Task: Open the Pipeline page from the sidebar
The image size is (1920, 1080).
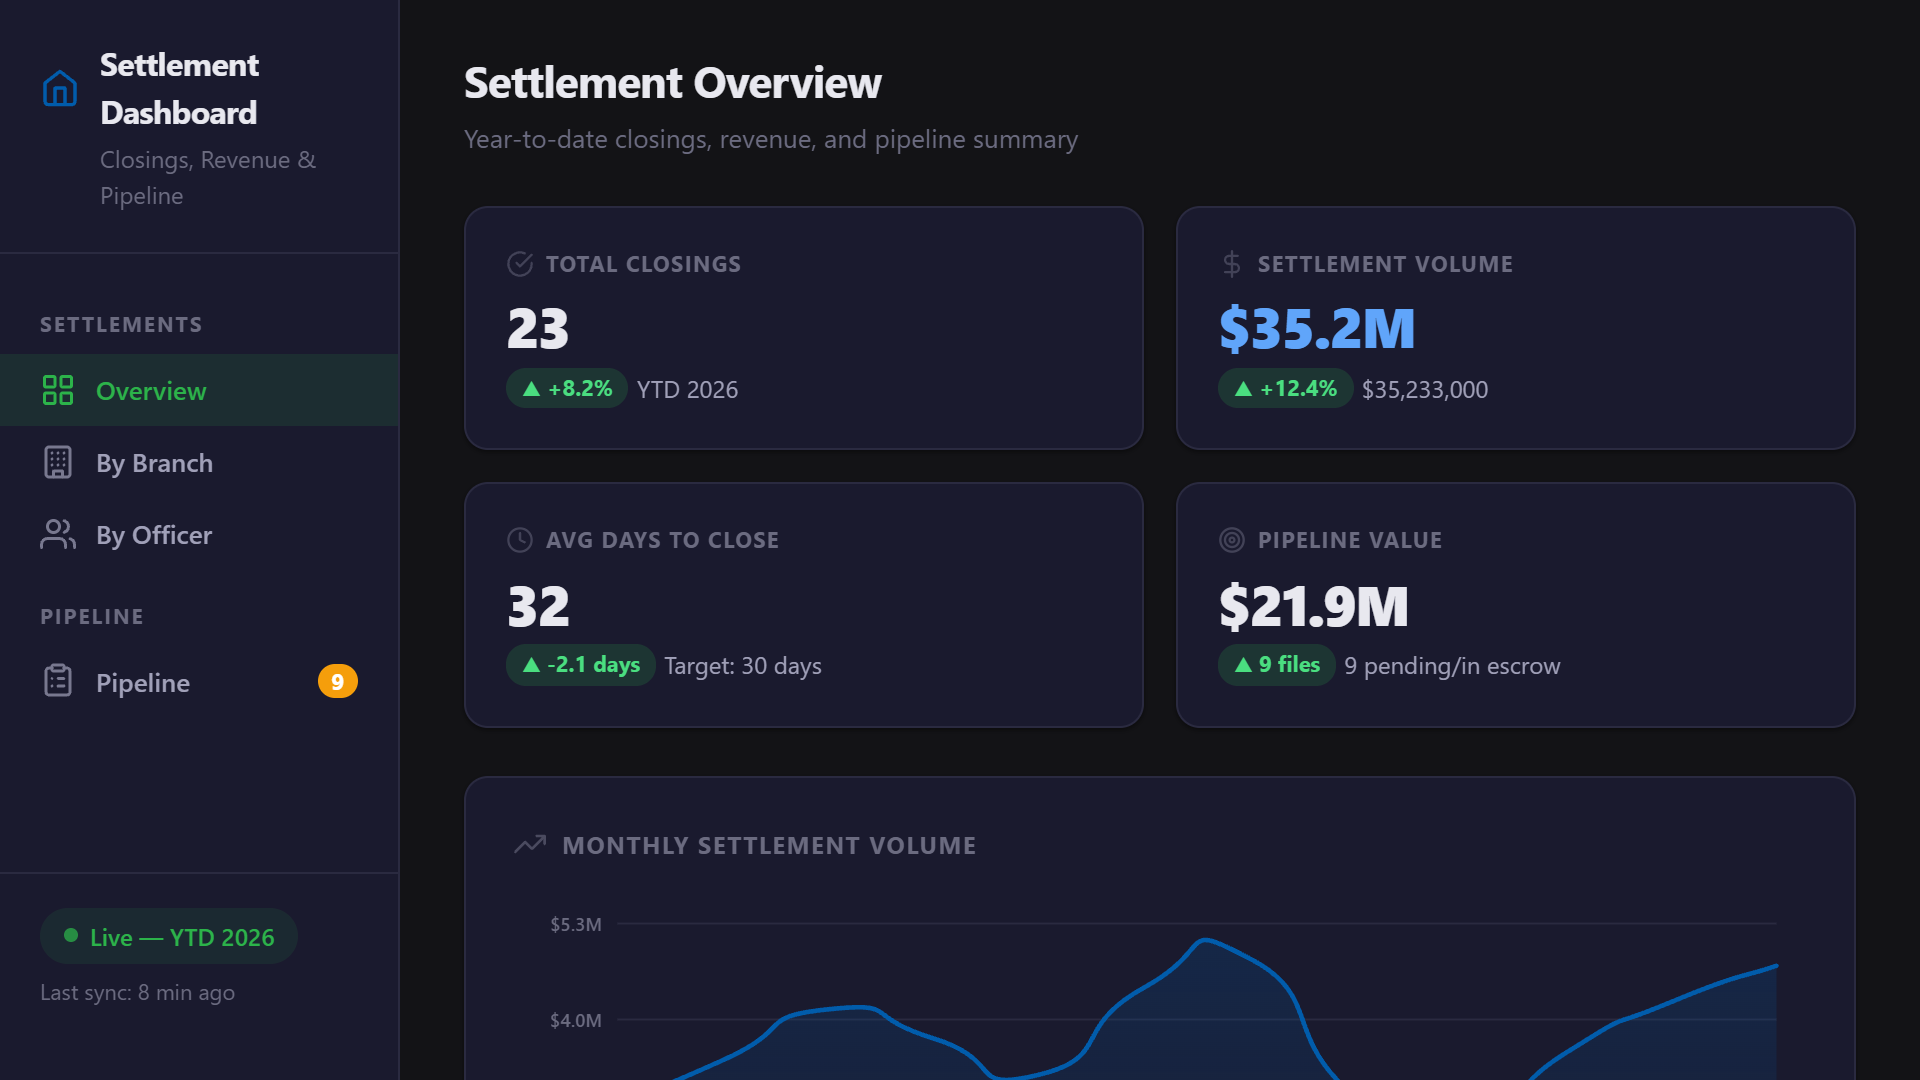Action: [142, 682]
